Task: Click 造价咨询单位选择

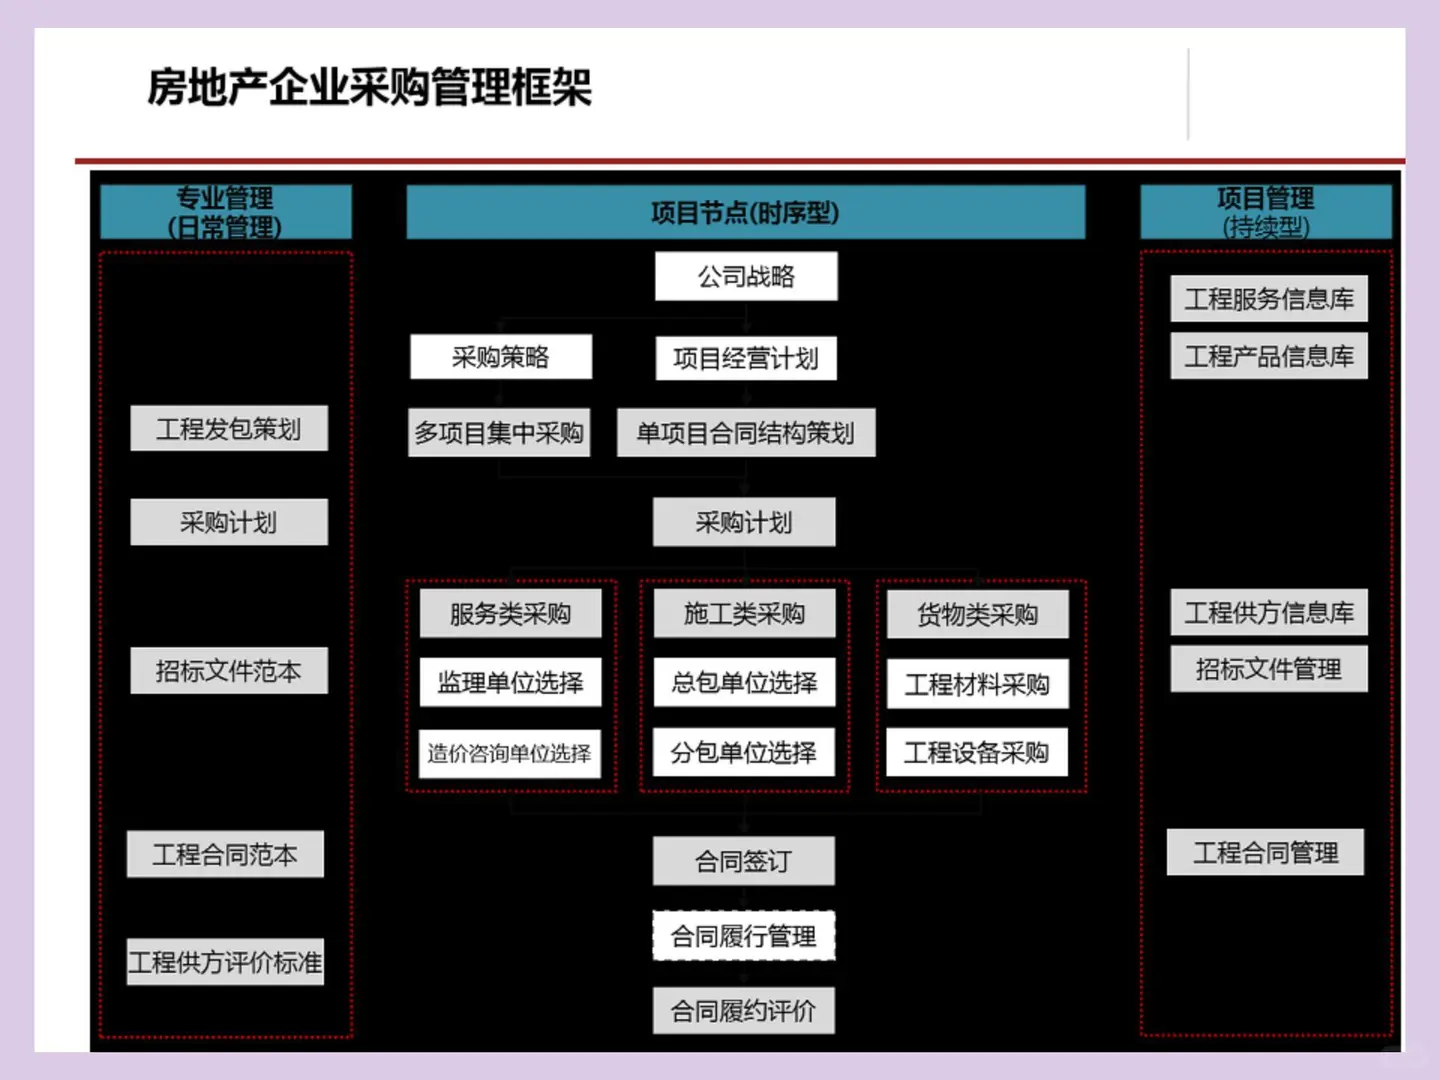Action: pos(512,751)
